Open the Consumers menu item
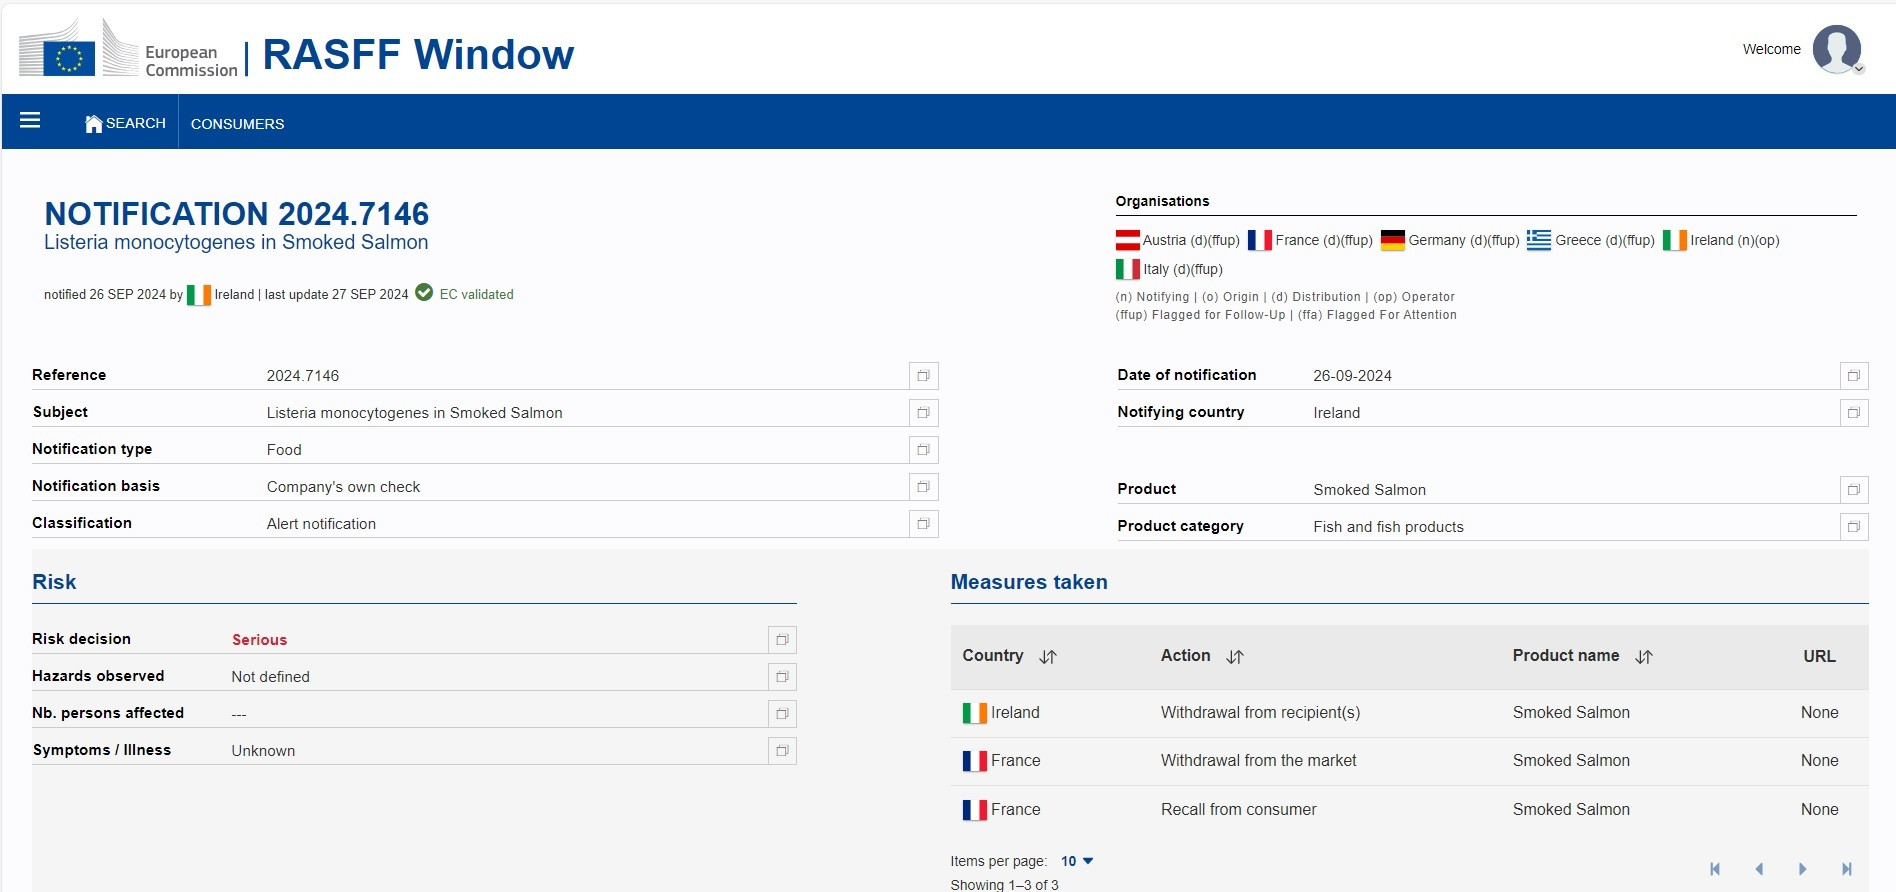 pyautogui.click(x=237, y=124)
